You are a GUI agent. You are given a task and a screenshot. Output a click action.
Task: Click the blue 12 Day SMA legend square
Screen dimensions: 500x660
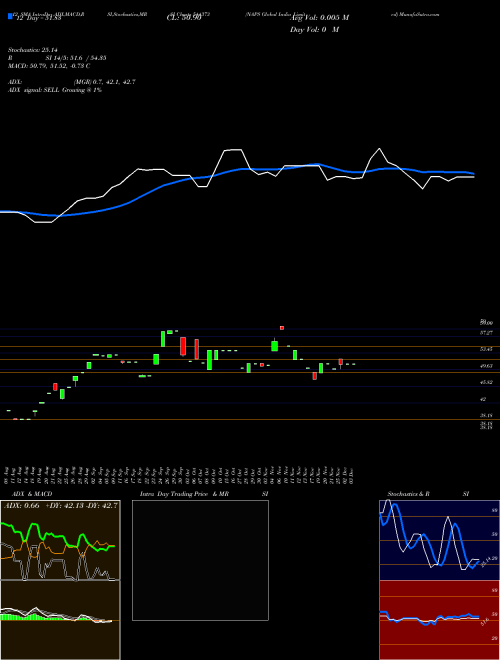coord(10,16)
